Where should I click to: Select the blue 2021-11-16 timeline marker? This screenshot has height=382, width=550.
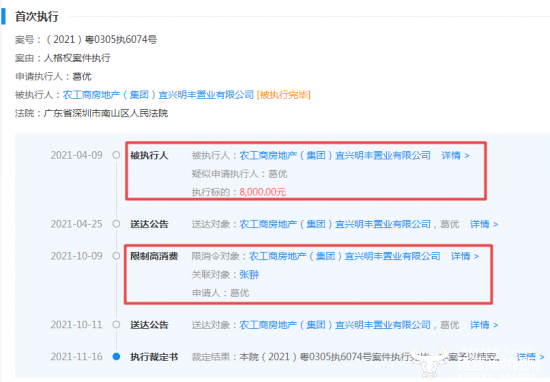116,357
